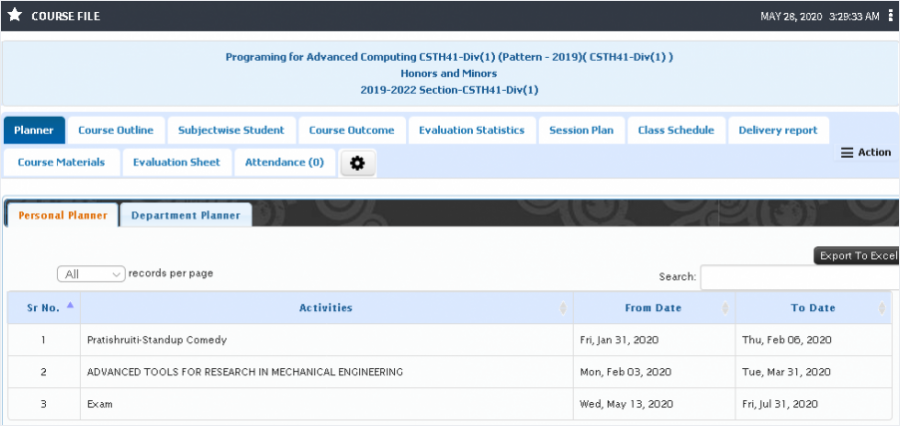
Task: Switch to the Evaluation Sheet tab
Action: coord(177,162)
